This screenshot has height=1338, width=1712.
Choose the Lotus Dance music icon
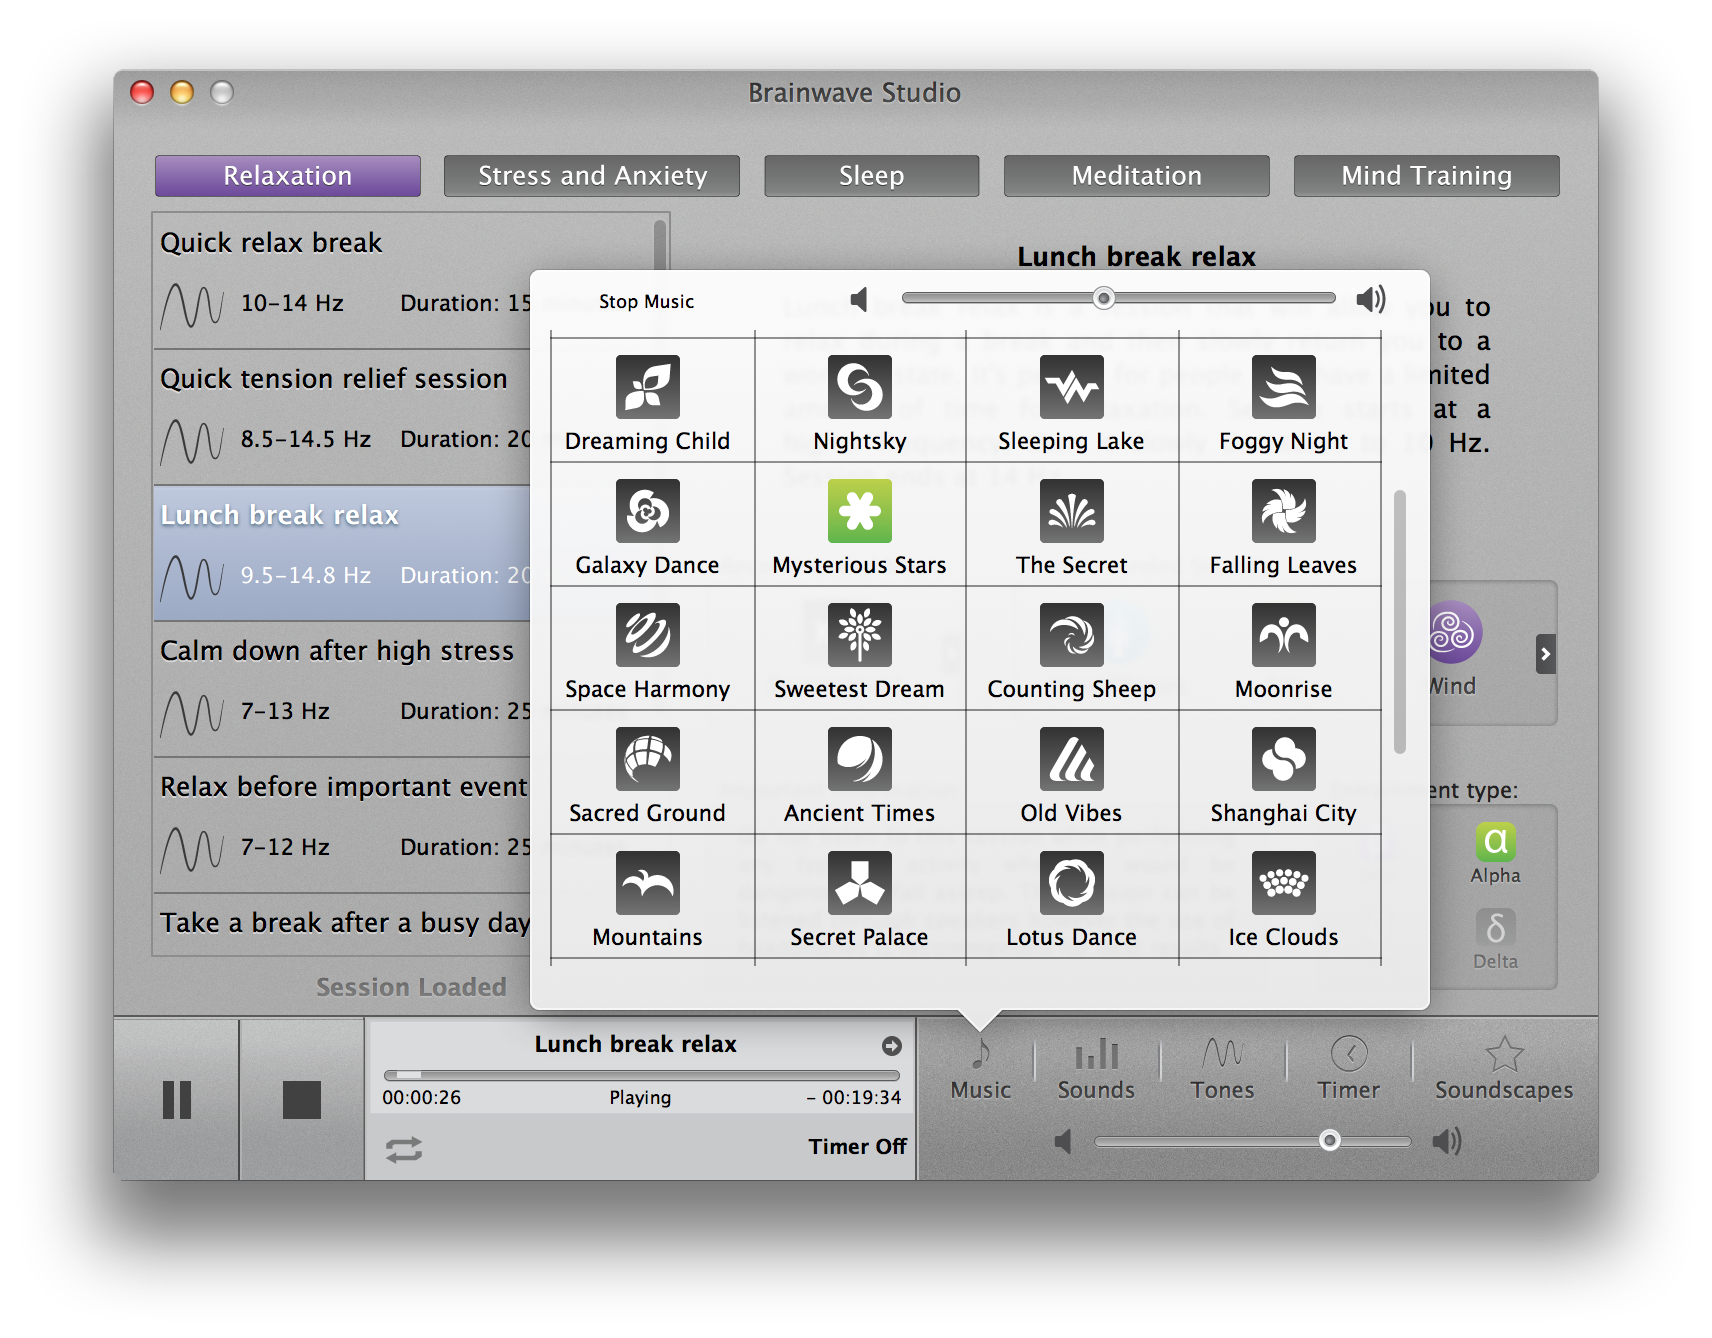pyautogui.click(x=1071, y=883)
